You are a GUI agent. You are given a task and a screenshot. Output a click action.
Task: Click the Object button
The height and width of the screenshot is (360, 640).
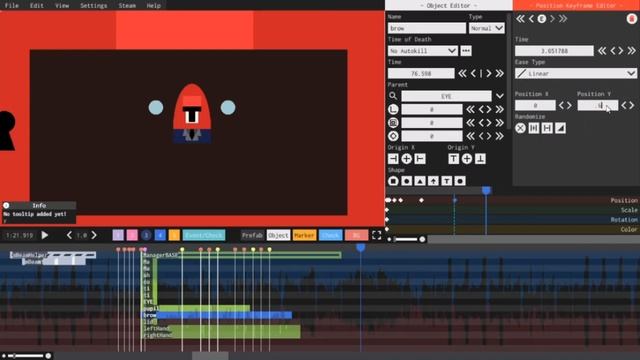(278, 235)
